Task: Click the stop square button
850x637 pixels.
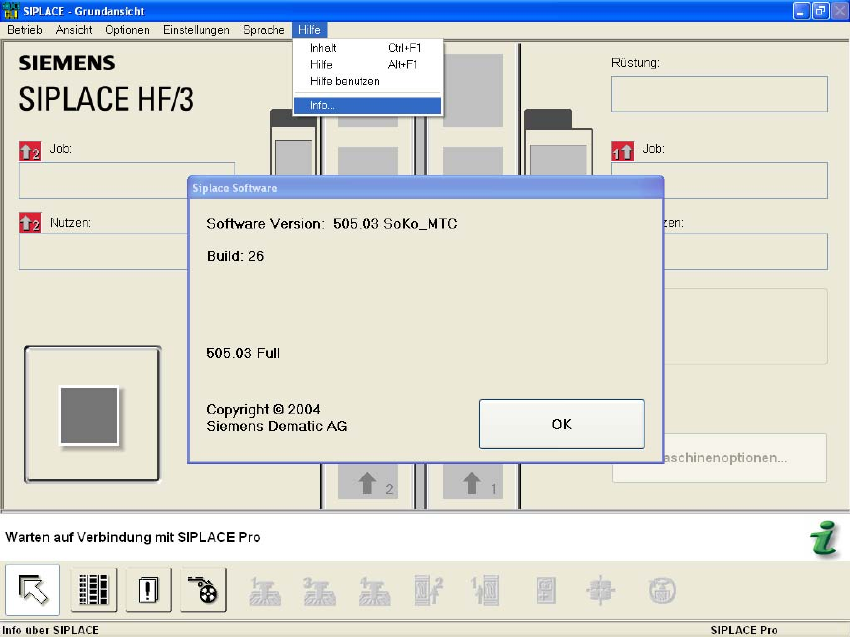Action: coord(92,414)
